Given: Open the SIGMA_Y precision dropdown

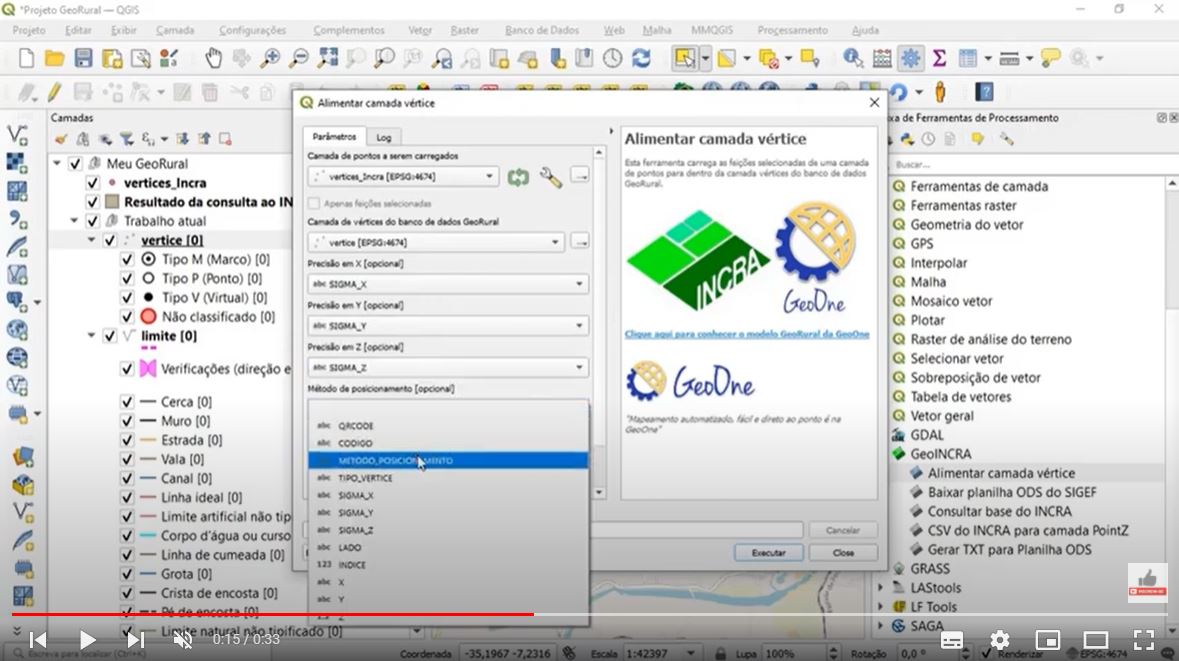Looking at the screenshot, I should [x=447, y=326].
